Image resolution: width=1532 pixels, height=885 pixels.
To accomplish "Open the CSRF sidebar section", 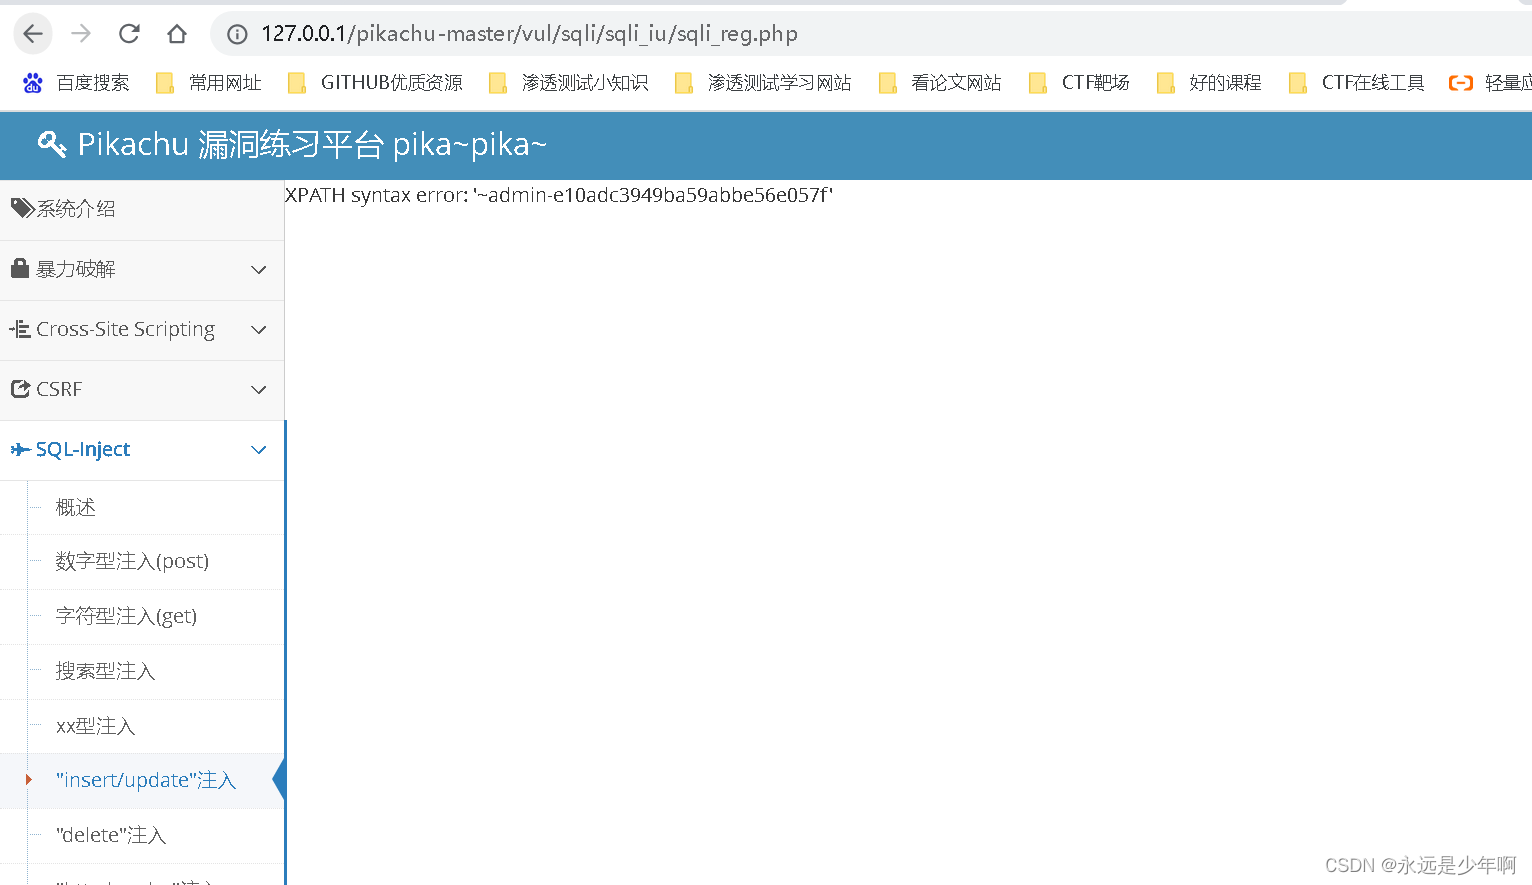I will 142,390.
